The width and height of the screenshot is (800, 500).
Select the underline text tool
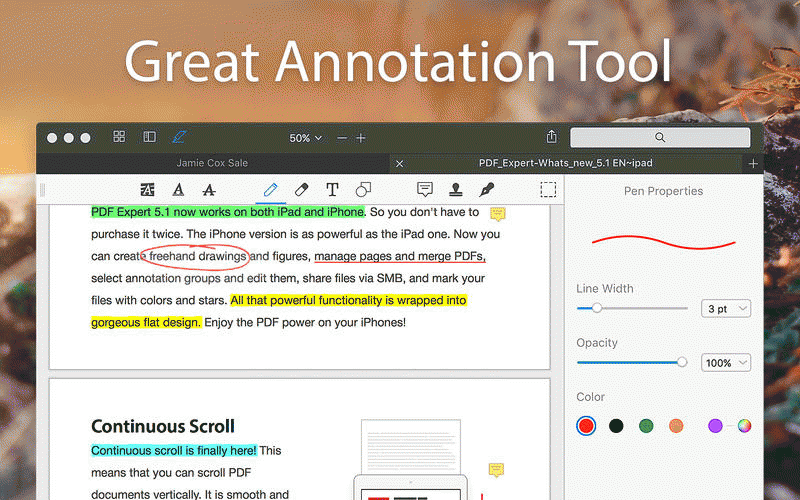178,190
